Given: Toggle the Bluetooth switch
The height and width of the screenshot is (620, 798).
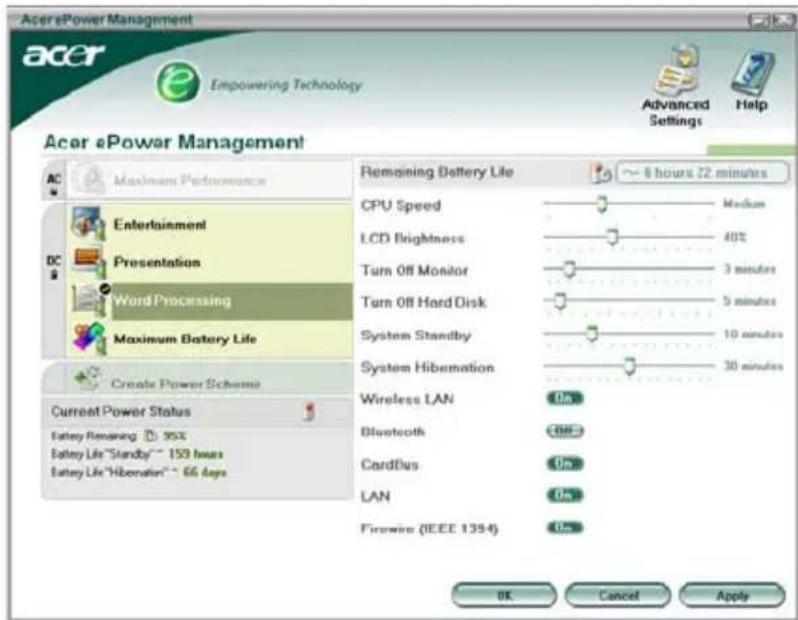Looking at the screenshot, I should [x=565, y=431].
